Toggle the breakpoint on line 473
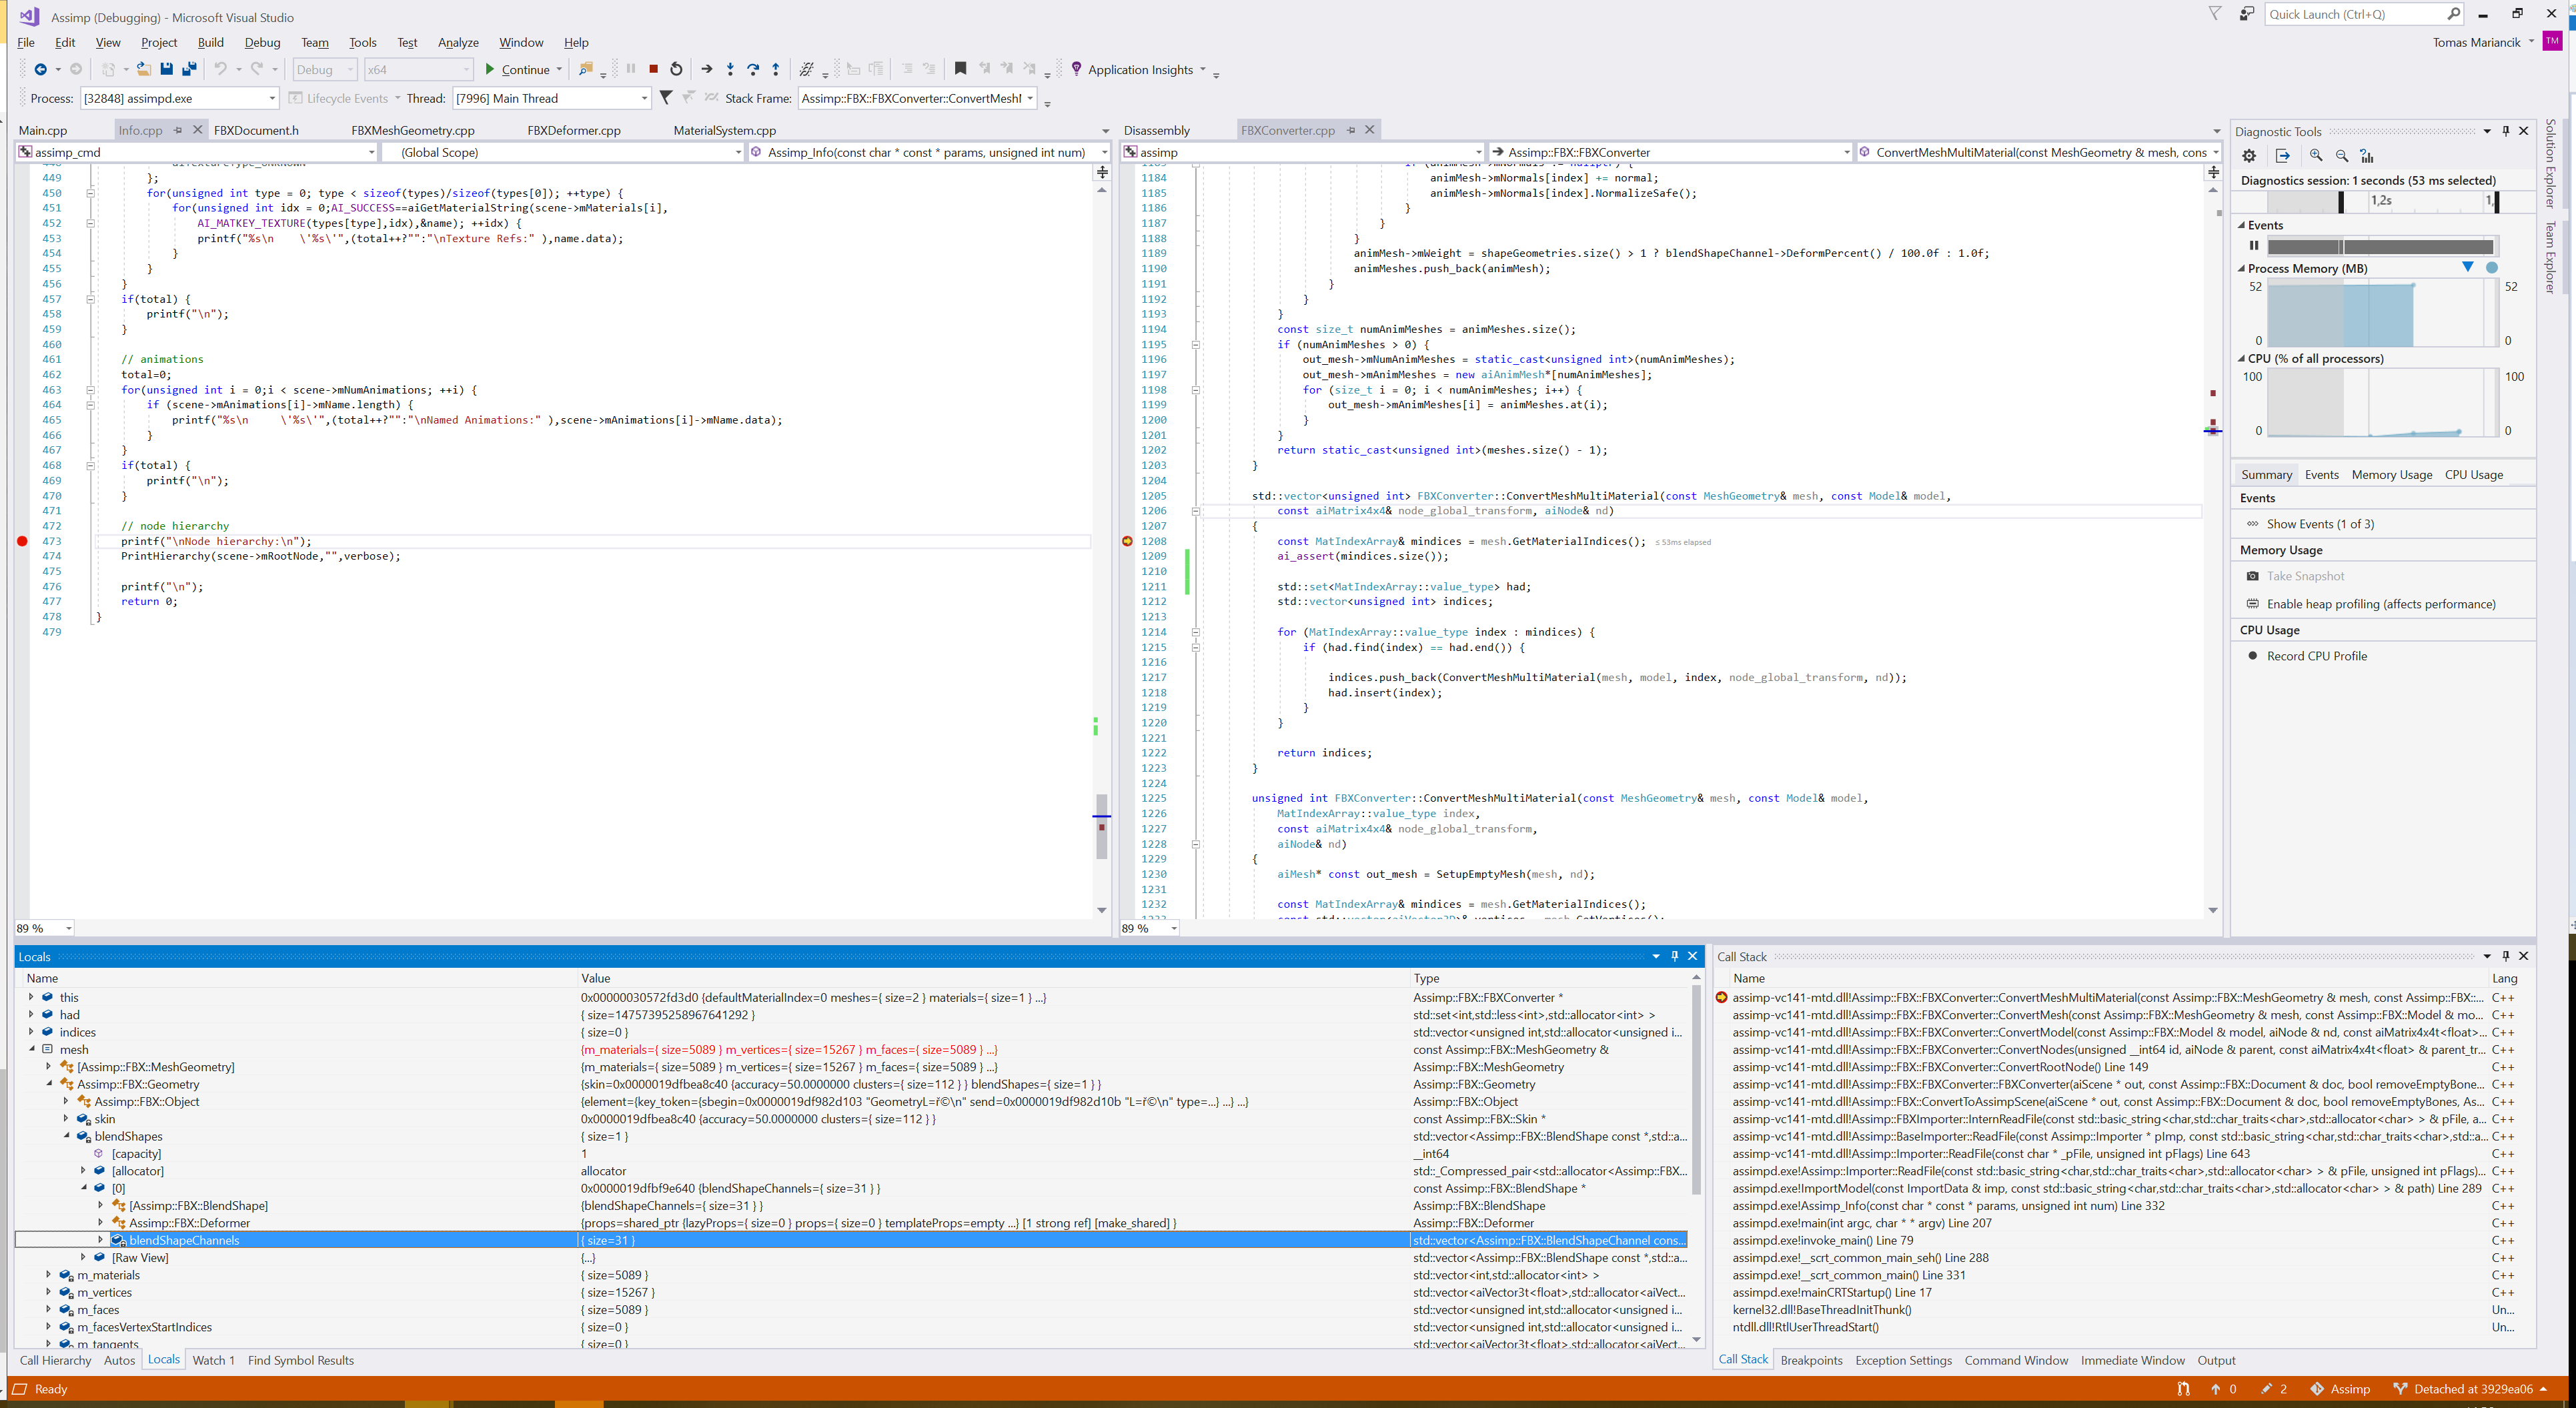 (21, 541)
